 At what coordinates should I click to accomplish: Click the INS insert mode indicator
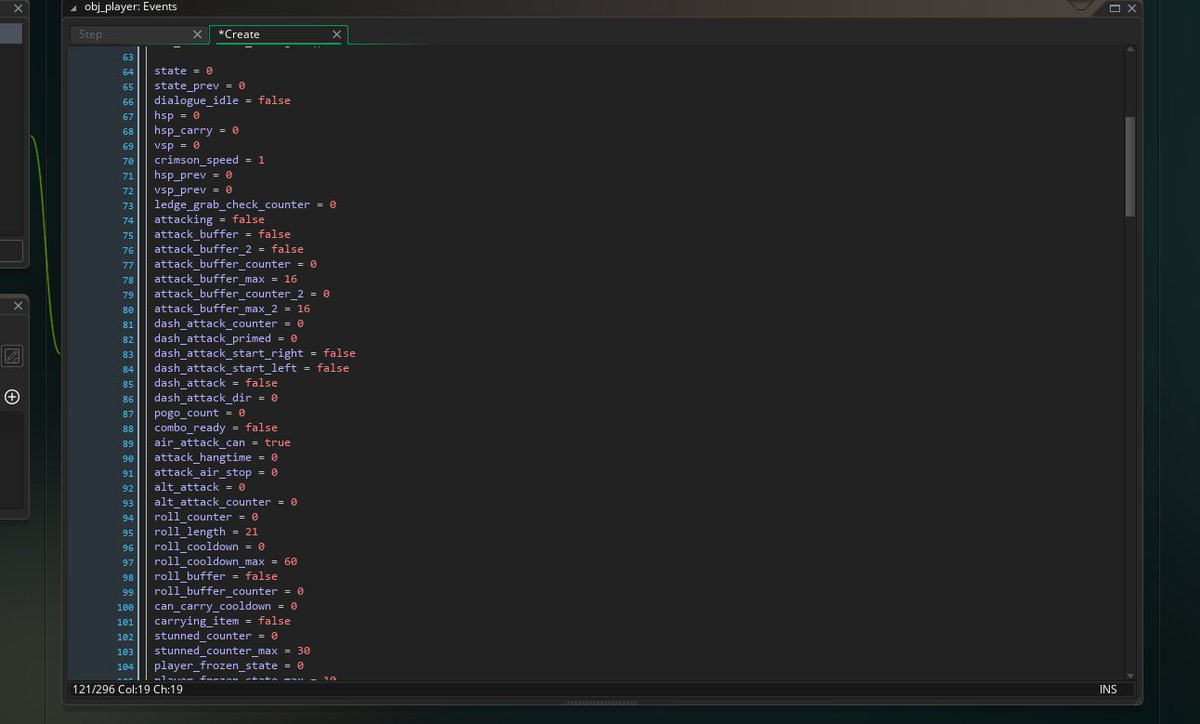[1108, 690]
